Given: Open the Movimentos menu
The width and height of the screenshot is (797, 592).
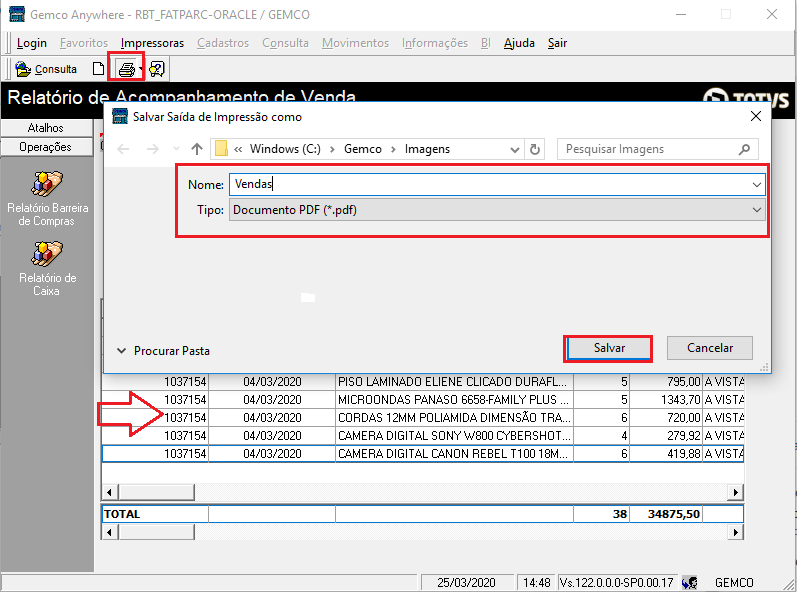Looking at the screenshot, I should click(355, 43).
